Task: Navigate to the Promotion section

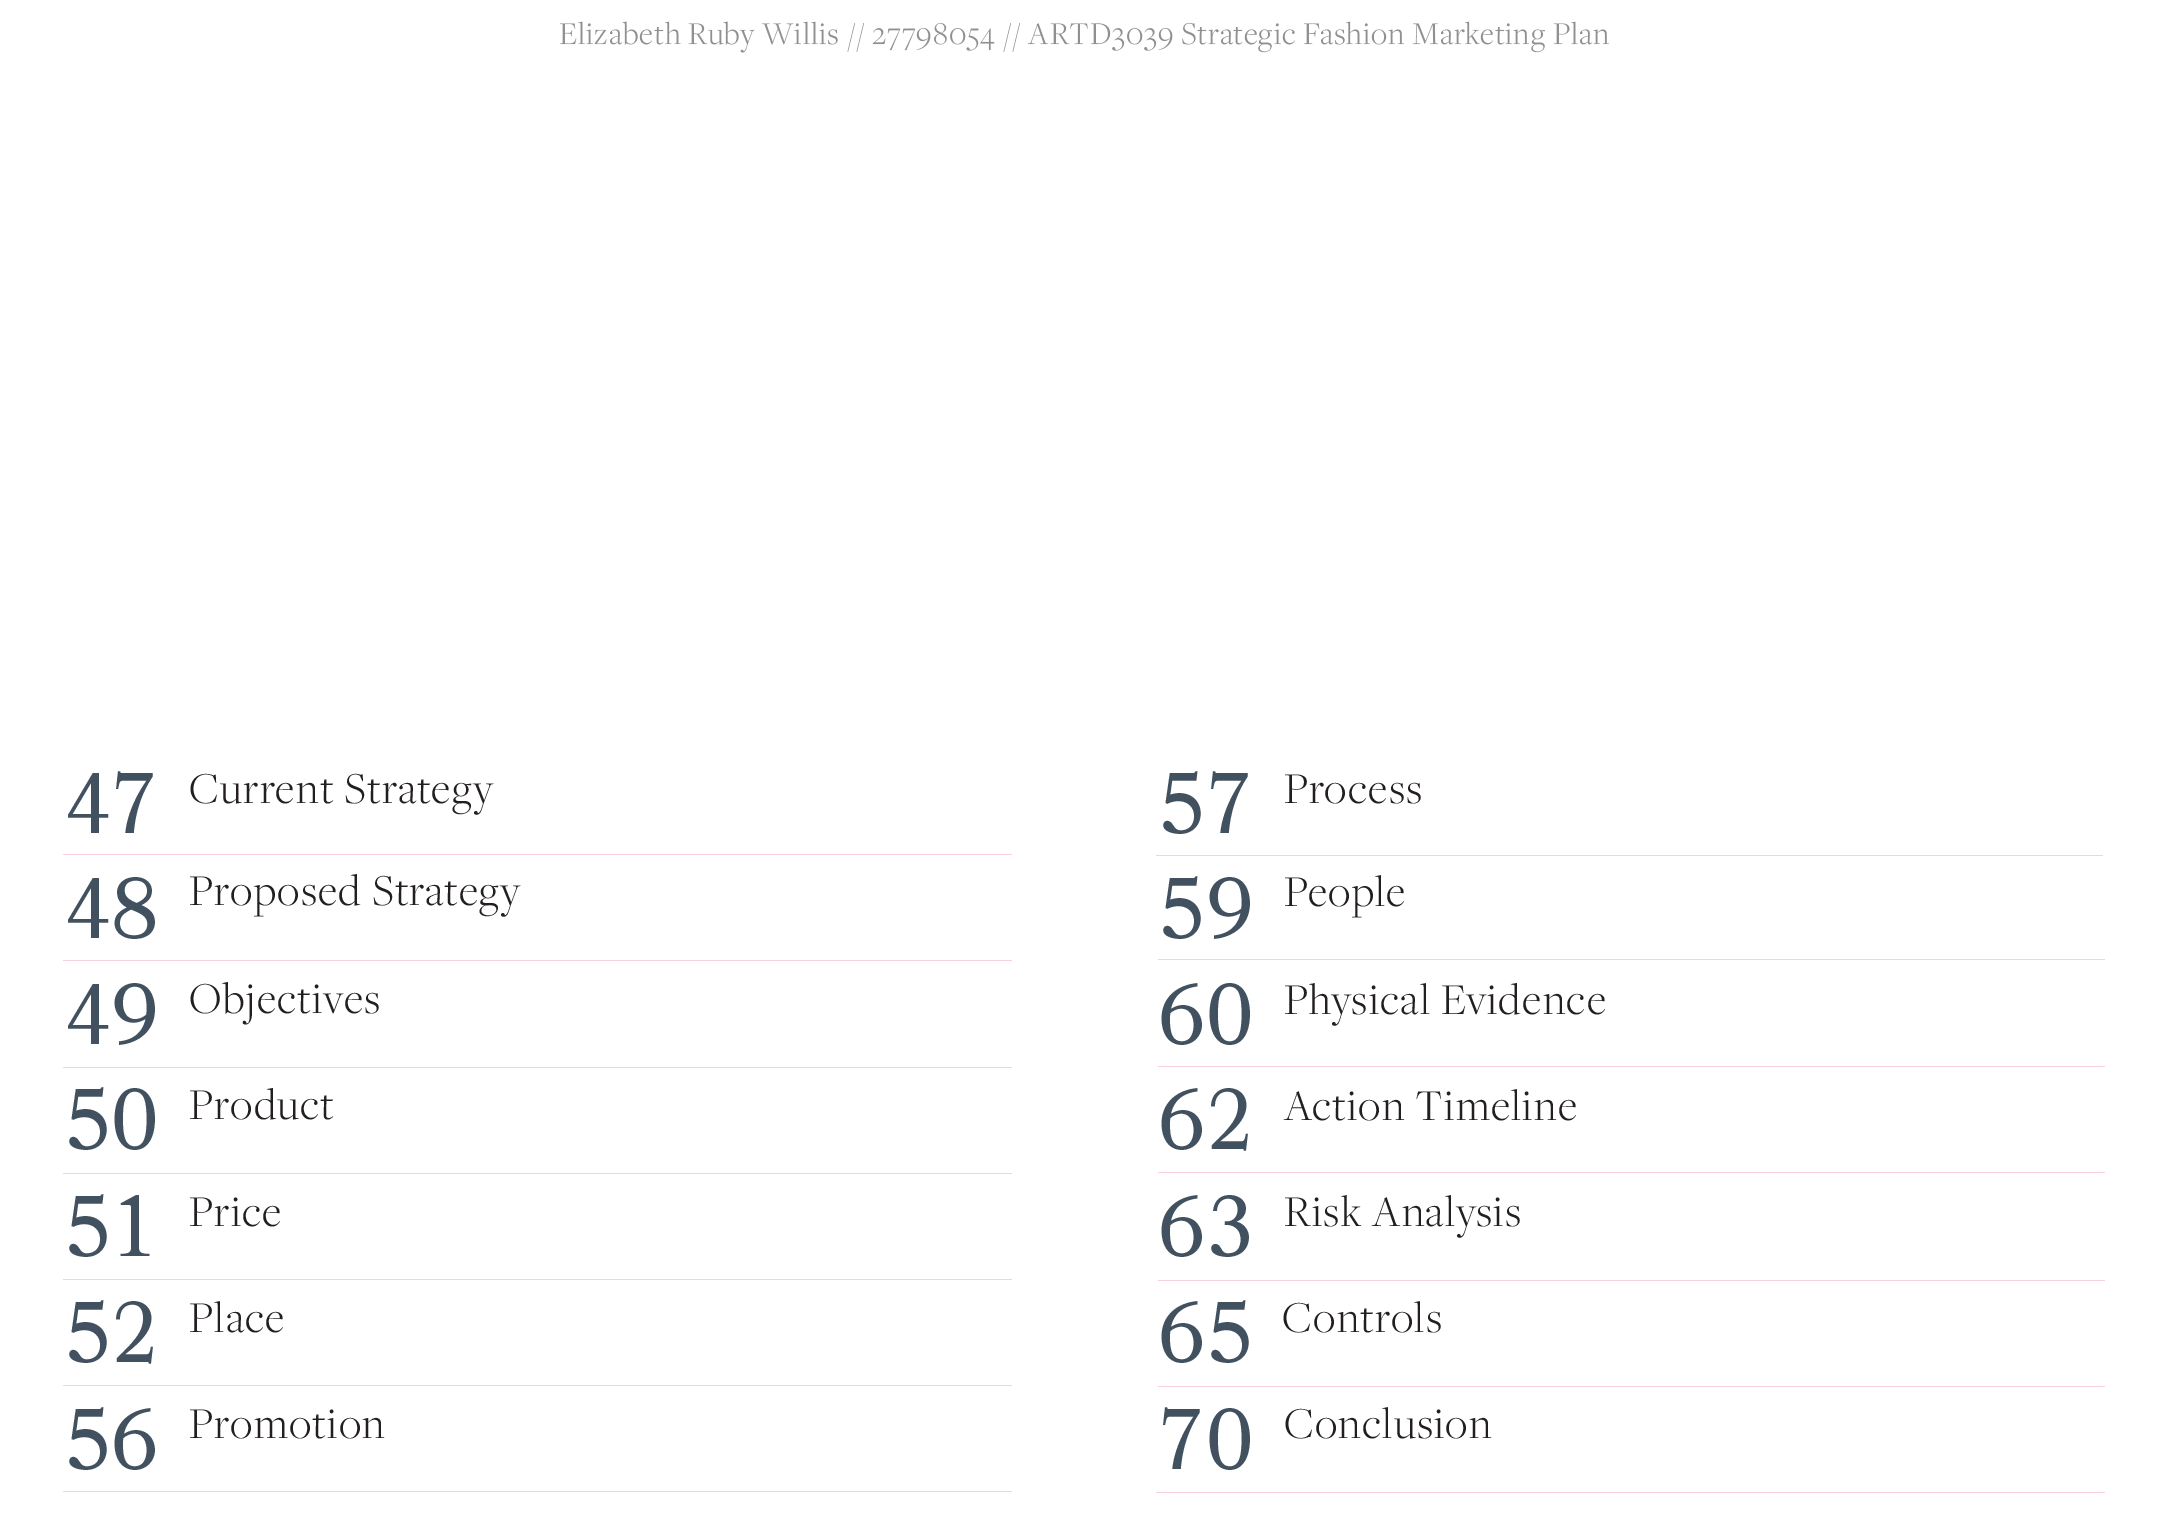Action: 286,1424
